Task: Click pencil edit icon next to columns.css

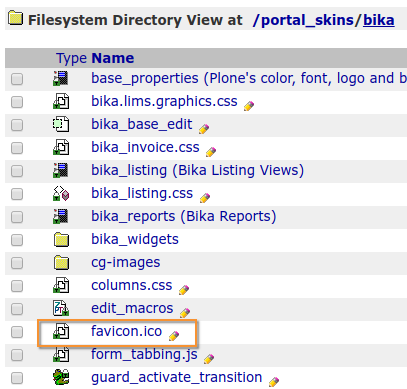Action: [184, 290]
